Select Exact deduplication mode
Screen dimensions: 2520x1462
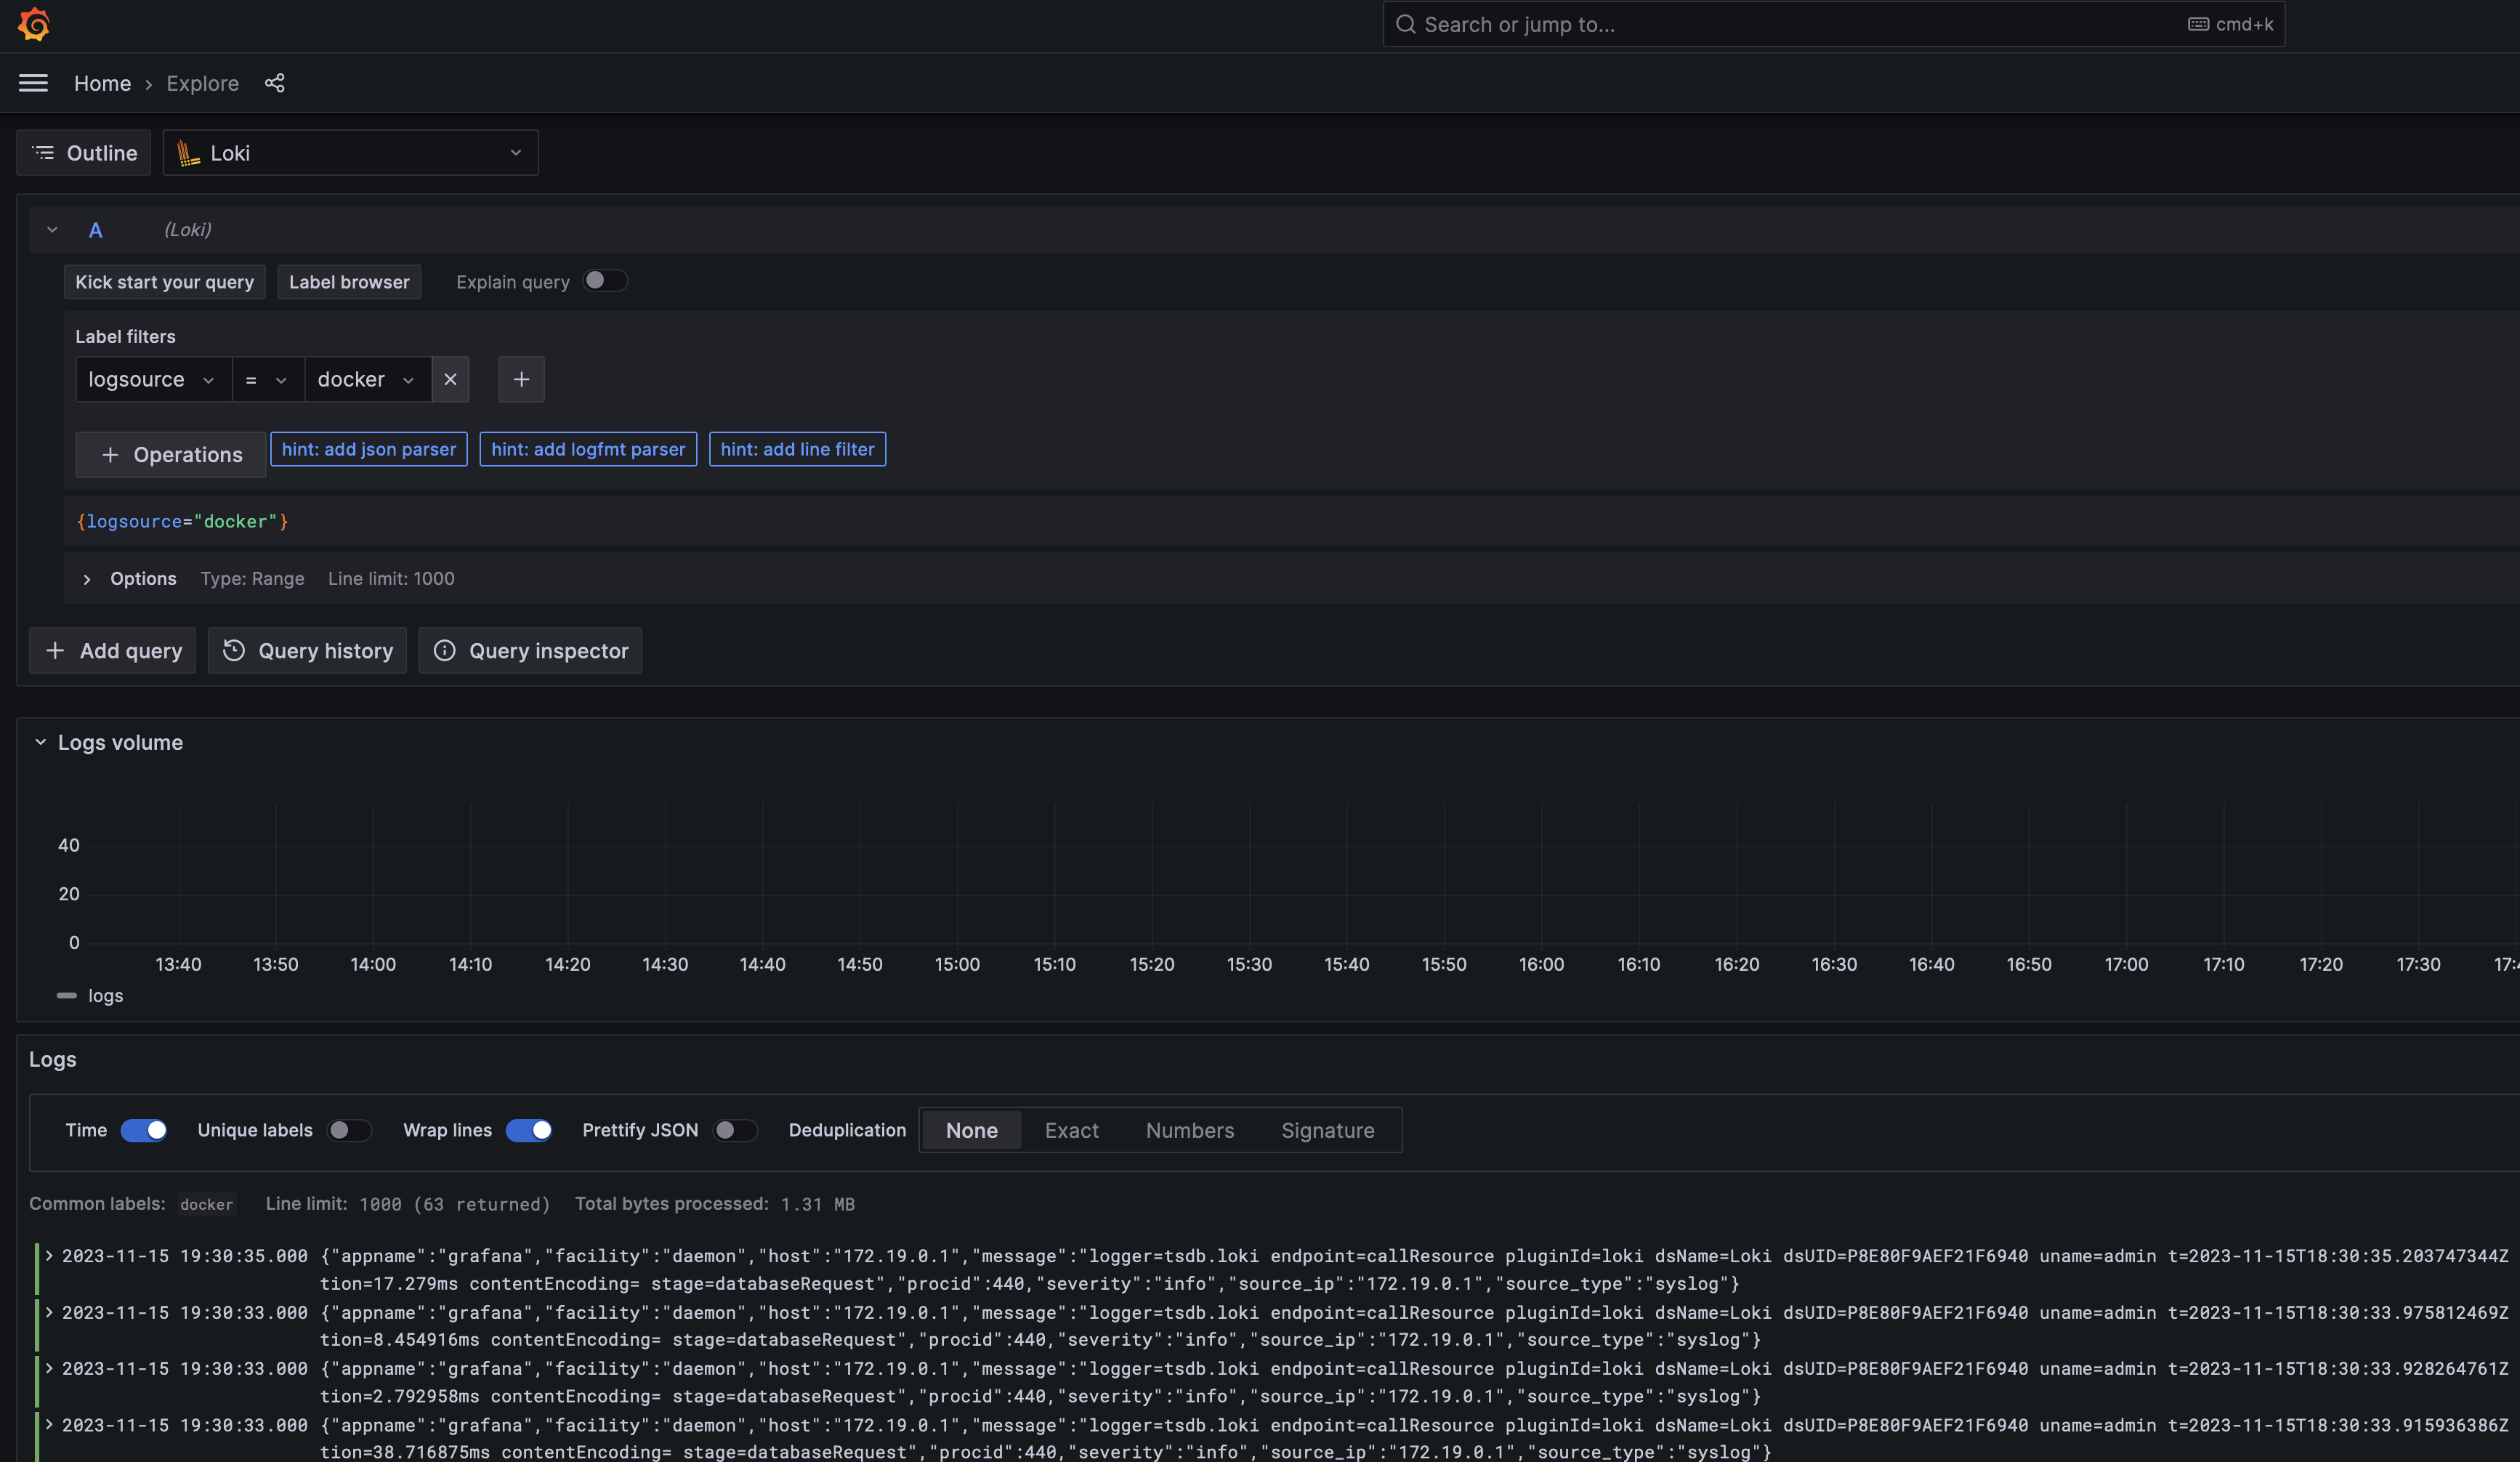(x=1071, y=1130)
